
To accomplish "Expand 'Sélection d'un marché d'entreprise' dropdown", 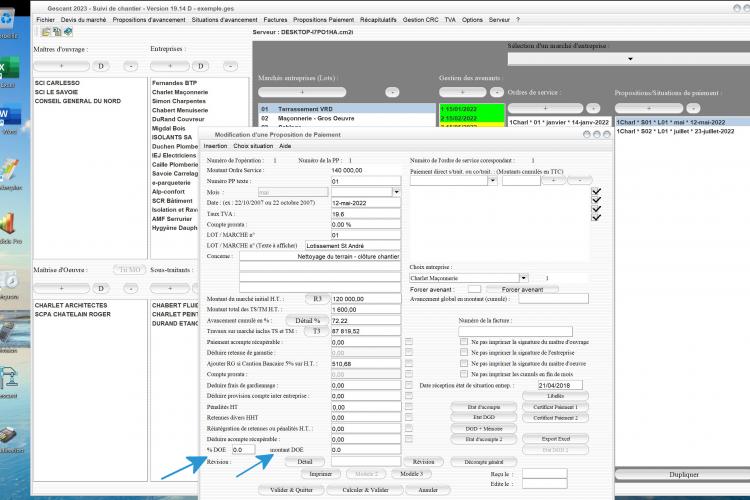I will pos(630,59).
